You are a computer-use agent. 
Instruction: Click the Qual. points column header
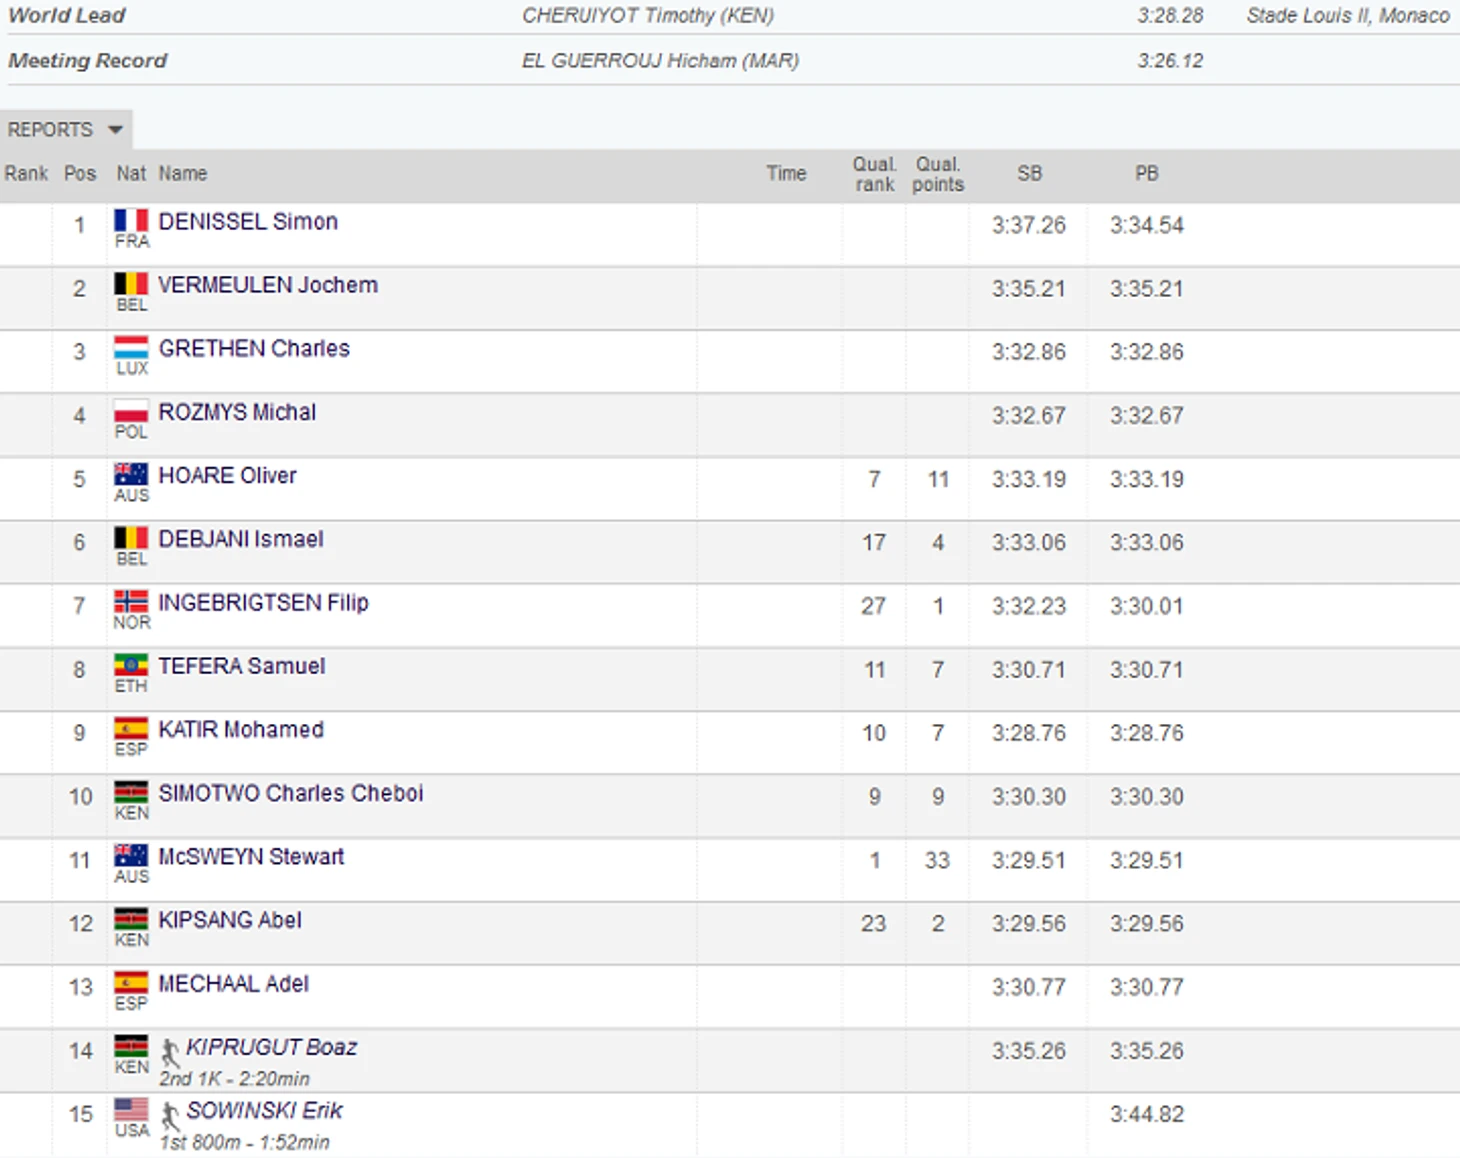(938, 174)
